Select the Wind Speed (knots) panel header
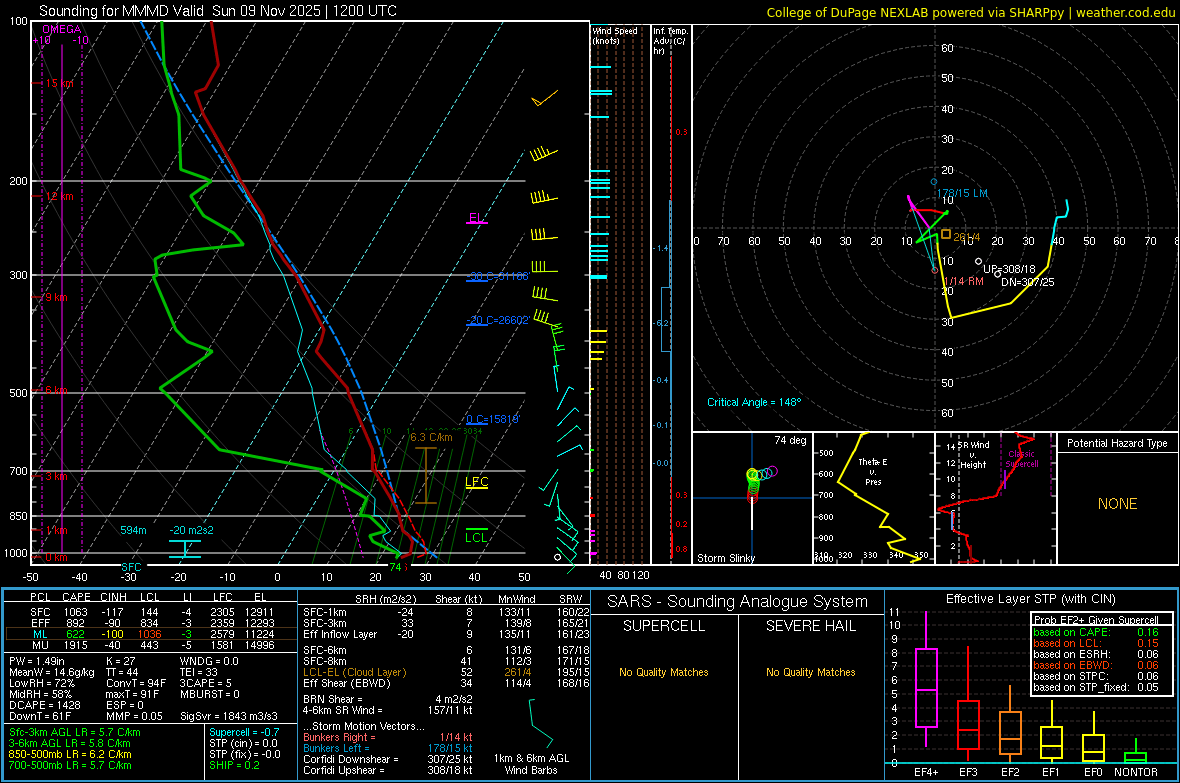Image resolution: width=1180 pixels, height=783 pixels. [x=615, y=35]
